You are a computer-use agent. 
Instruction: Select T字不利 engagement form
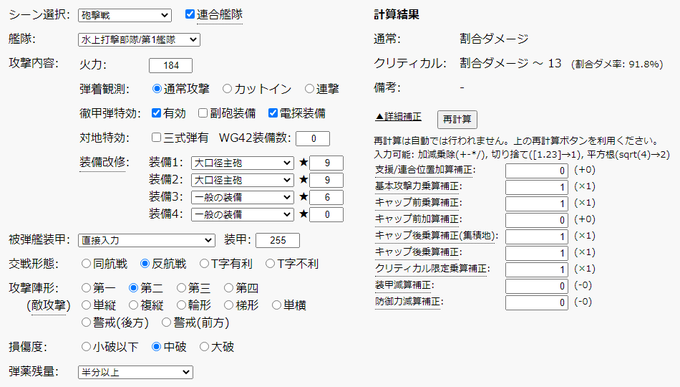pyautogui.click(x=270, y=263)
